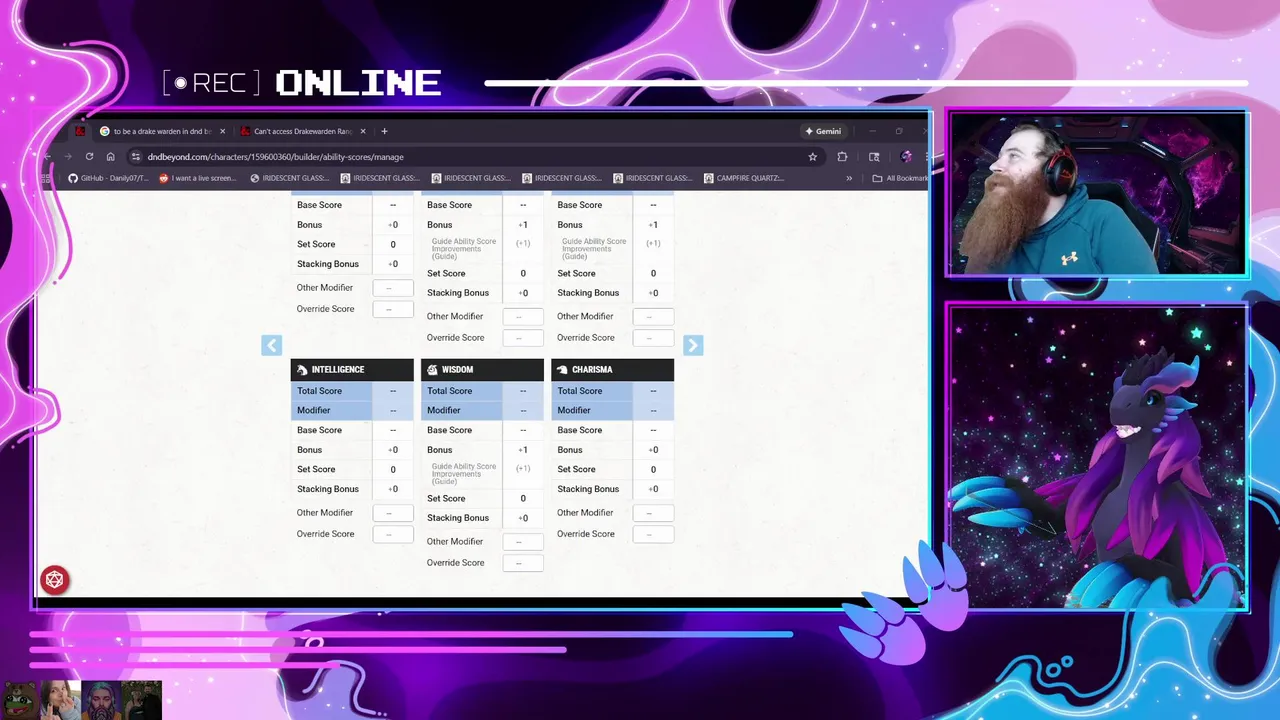
Task: Click Override Score field above Charisma card
Action: coord(653,338)
